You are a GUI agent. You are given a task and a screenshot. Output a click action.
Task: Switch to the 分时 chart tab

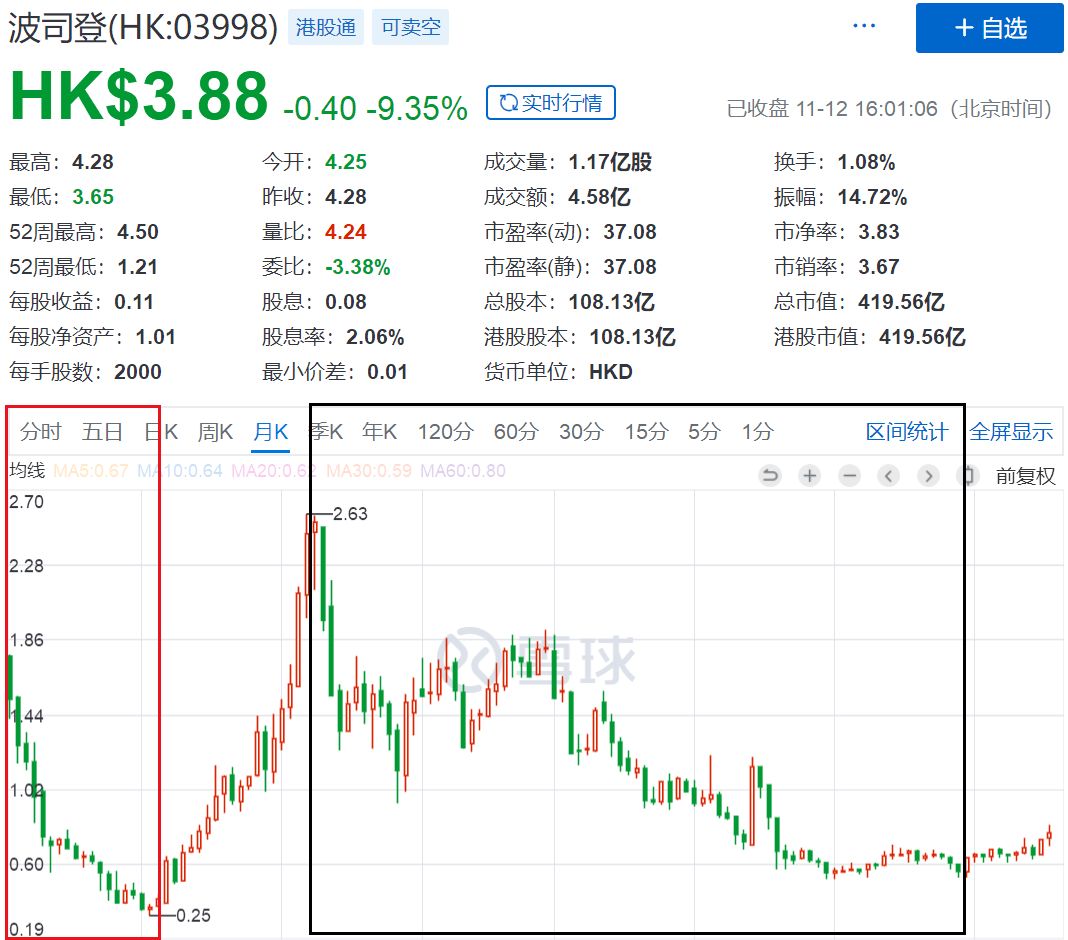click(x=40, y=431)
